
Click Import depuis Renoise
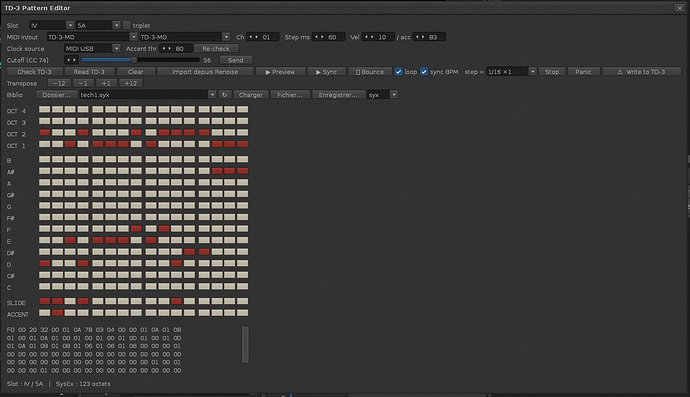(x=205, y=72)
